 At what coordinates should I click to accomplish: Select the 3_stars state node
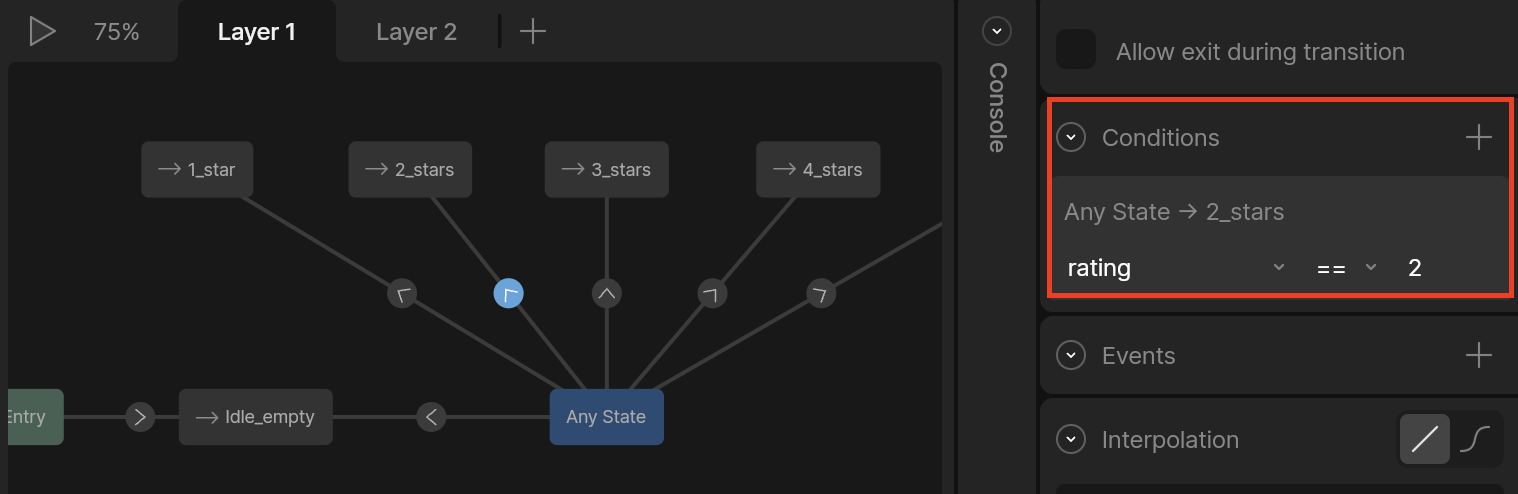tap(606, 169)
